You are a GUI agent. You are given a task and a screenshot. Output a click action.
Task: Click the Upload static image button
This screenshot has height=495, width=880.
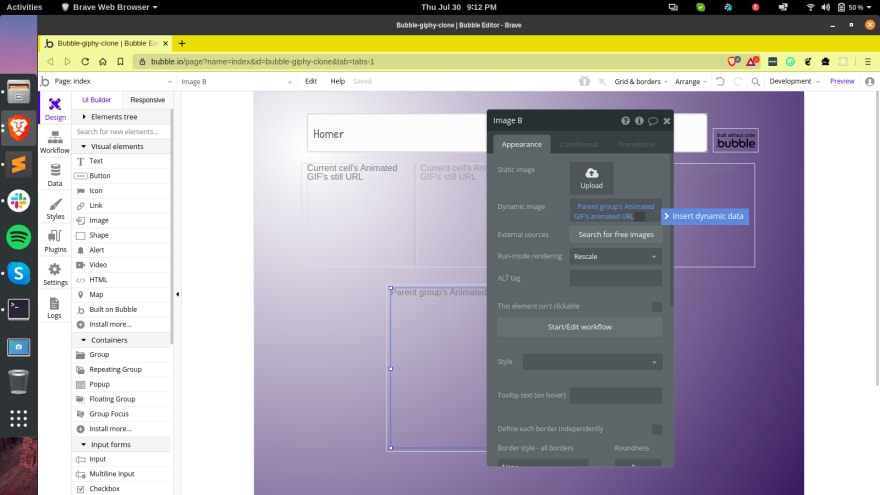point(592,178)
